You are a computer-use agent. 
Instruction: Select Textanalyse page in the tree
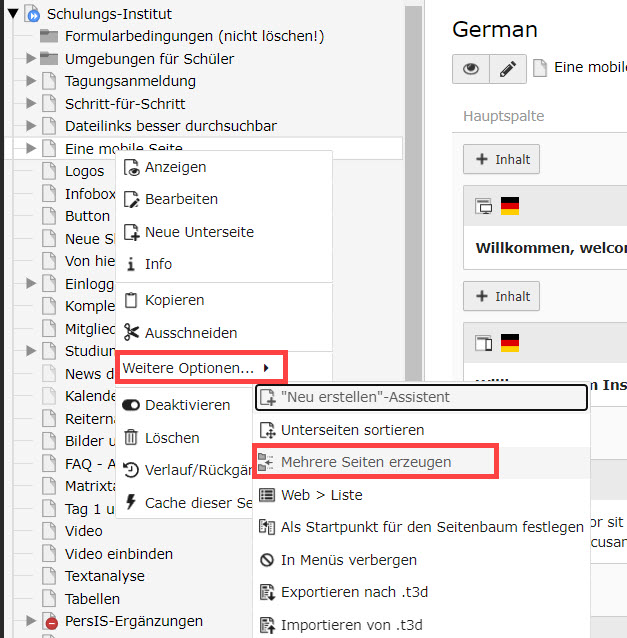(x=104, y=576)
